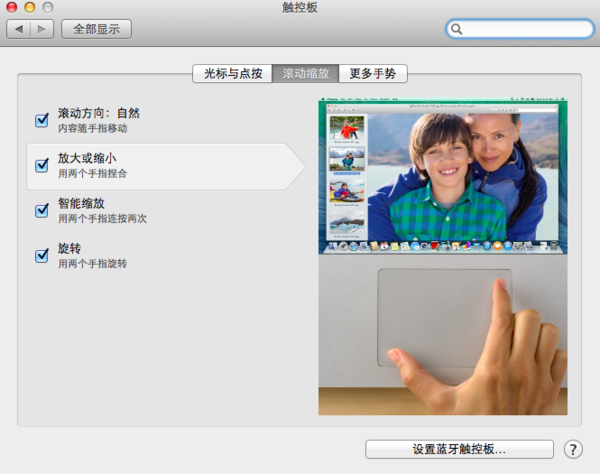Select the 旋转 gesture label
The width and height of the screenshot is (600, 474).
tap(69, 249)
